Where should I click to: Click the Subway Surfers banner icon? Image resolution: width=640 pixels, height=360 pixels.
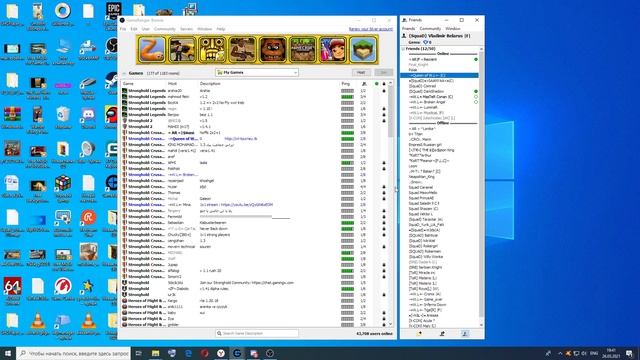tap(333, 49)
